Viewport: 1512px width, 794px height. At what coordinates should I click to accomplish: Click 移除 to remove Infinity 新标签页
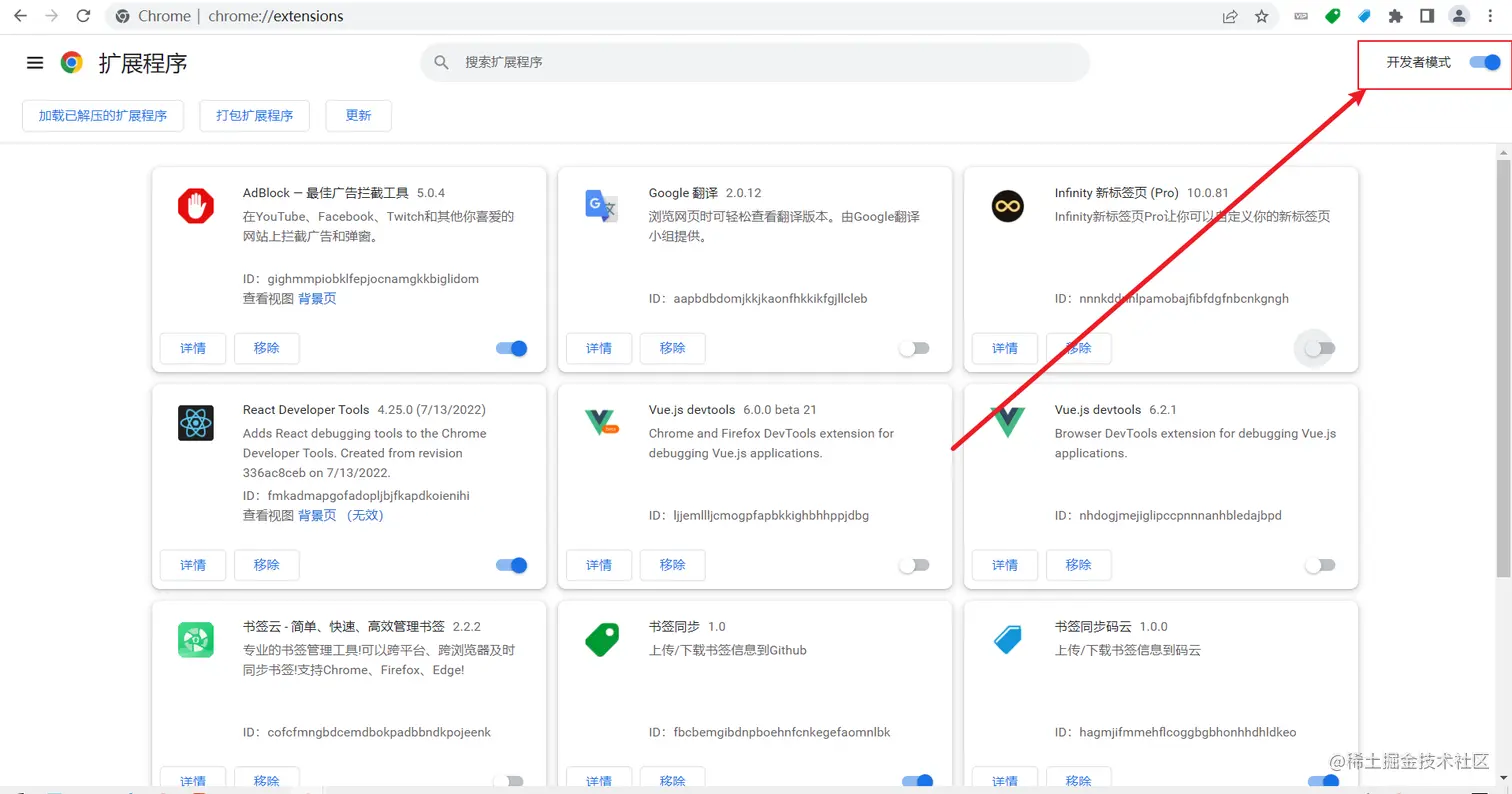(1079, 348)
